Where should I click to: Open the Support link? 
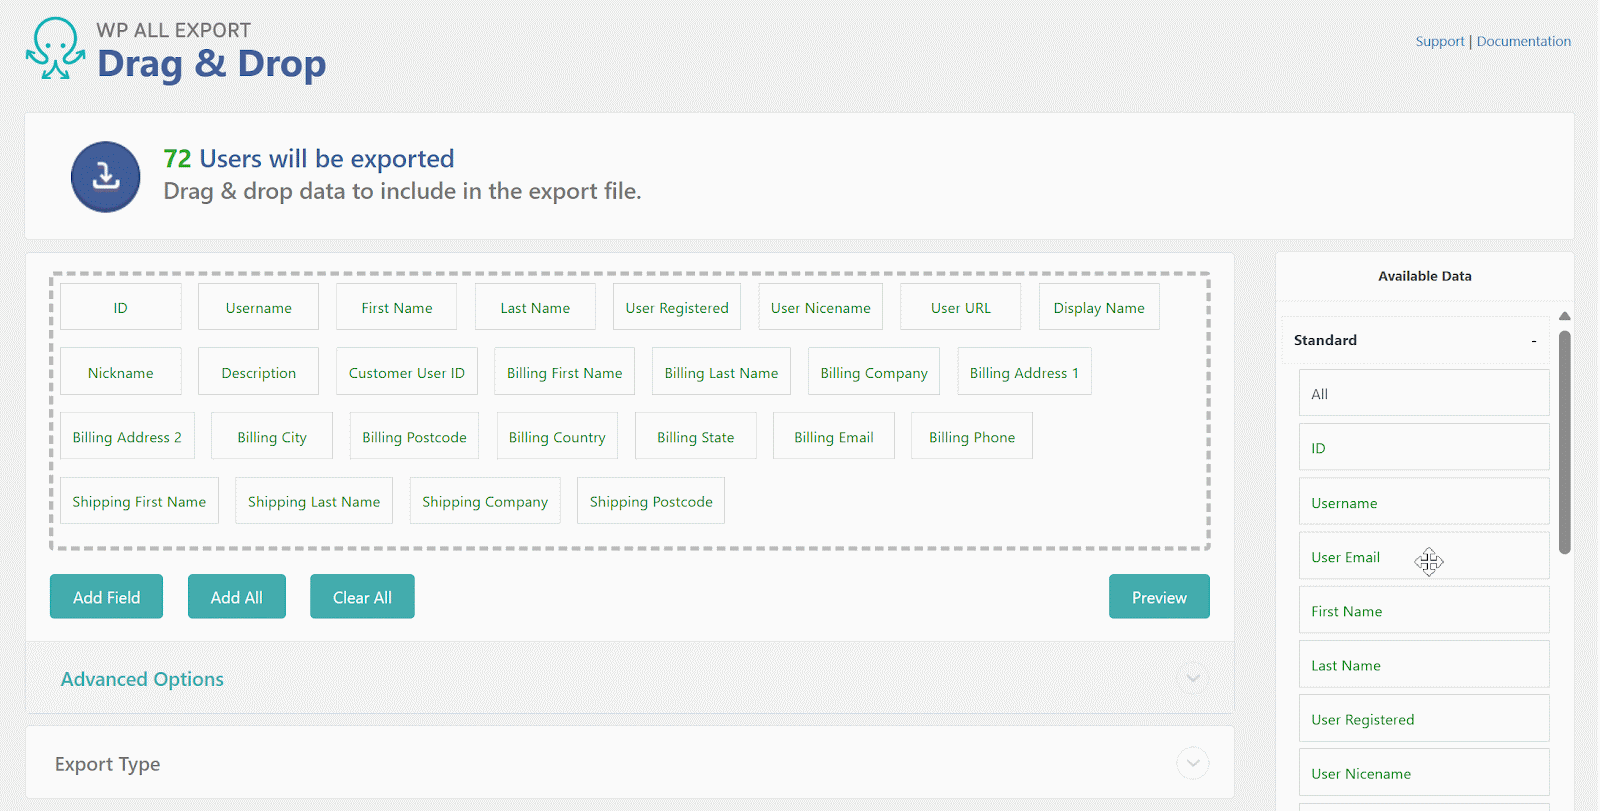pyautogui.click(x=1439, y=41)
